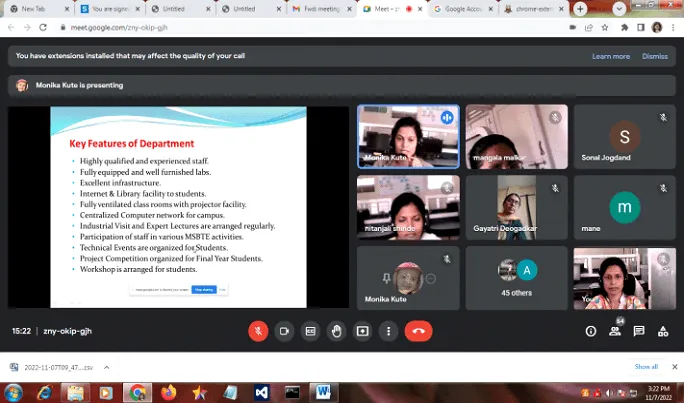Viewport: 684px width, 403px height.
Task: Open the 45 others participants tile
Action: click(x=516, y=278)
